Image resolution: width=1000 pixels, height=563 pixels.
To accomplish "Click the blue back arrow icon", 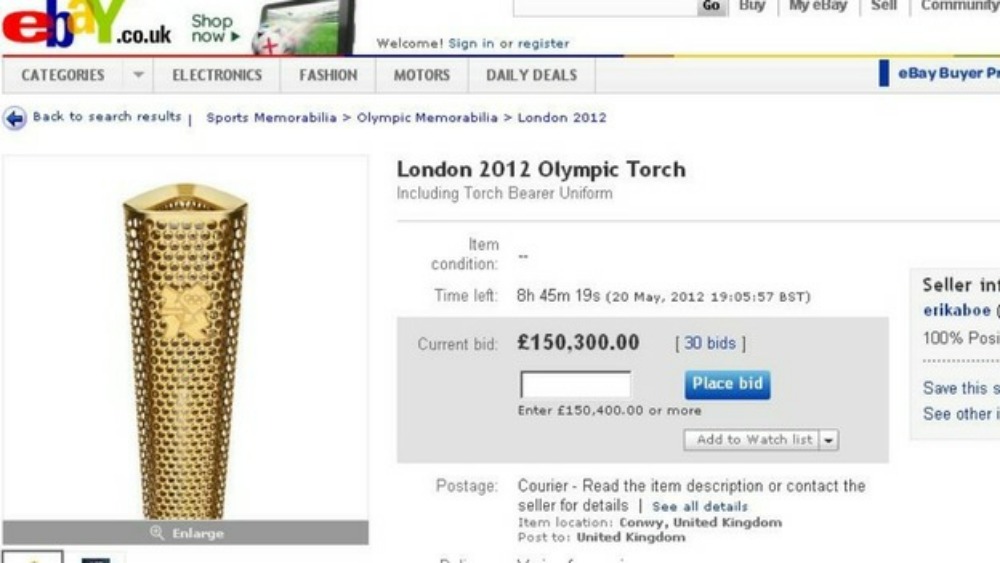I will coord(15,118).
